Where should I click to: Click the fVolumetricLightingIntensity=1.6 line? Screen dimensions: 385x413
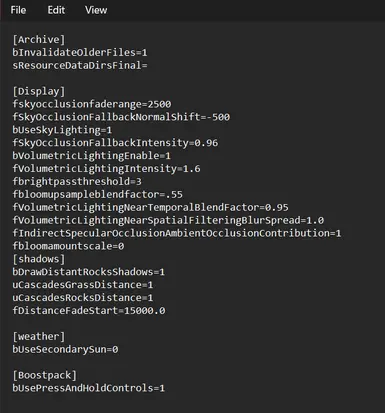click(106, 169)
